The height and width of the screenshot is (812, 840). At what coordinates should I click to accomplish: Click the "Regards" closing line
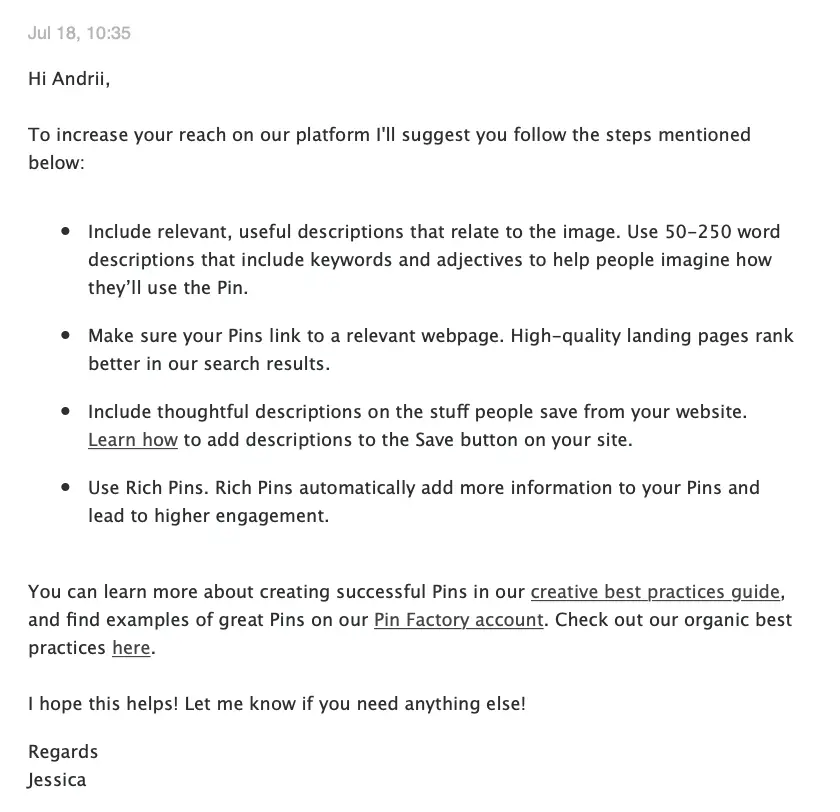tap(63, 751)
